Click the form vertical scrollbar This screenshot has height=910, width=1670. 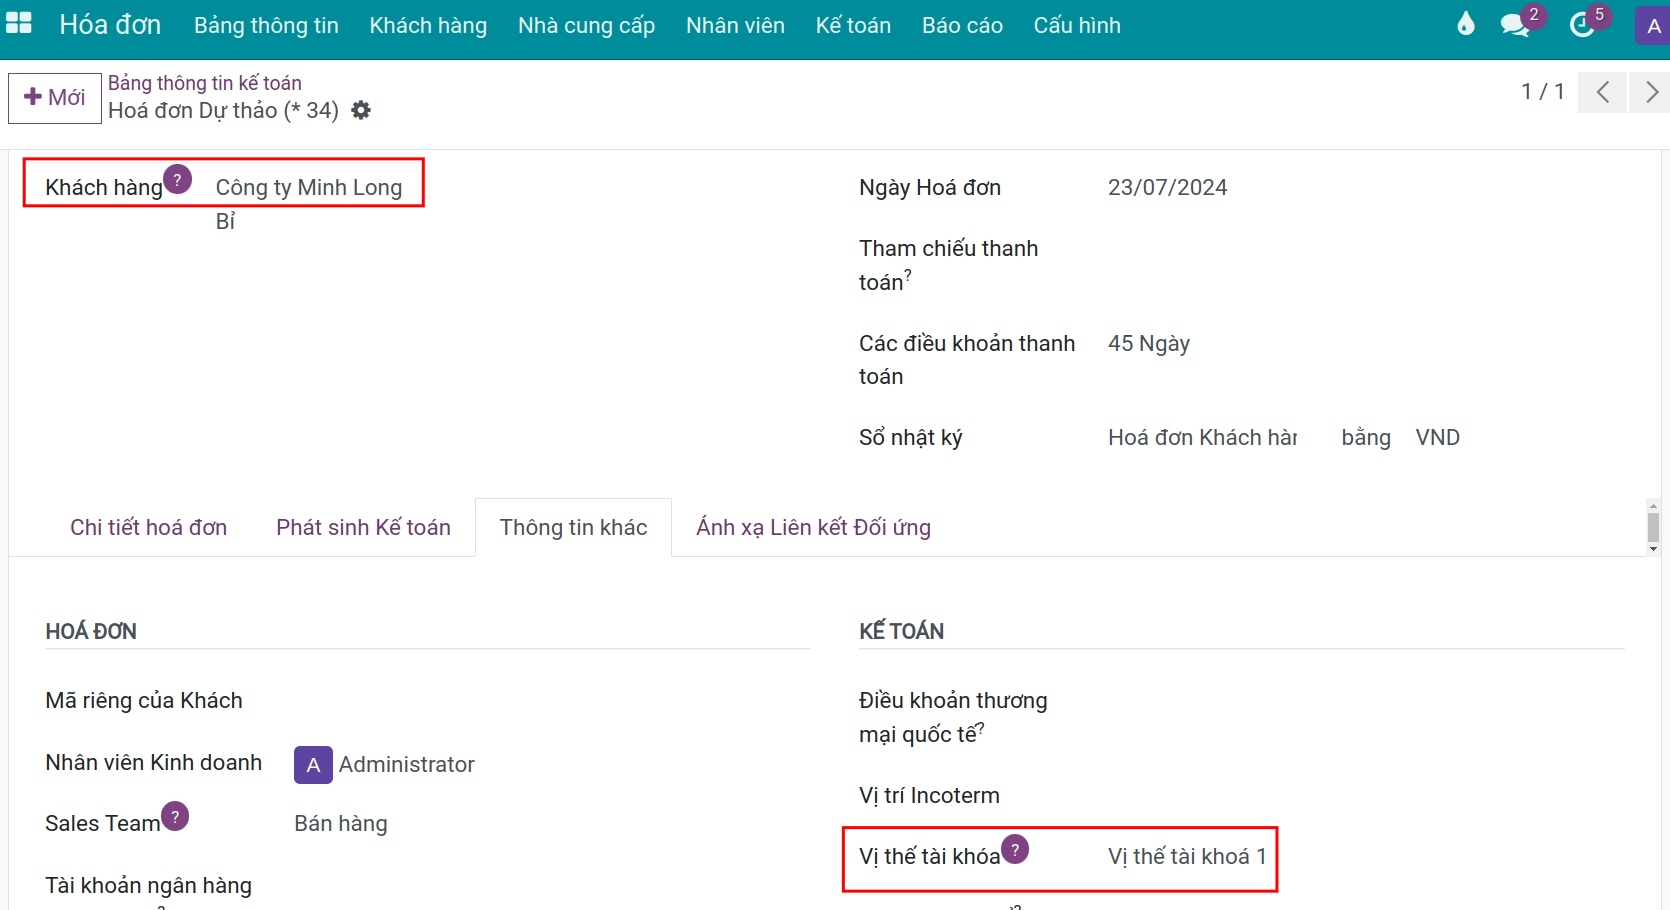(x=1653, y=527)
